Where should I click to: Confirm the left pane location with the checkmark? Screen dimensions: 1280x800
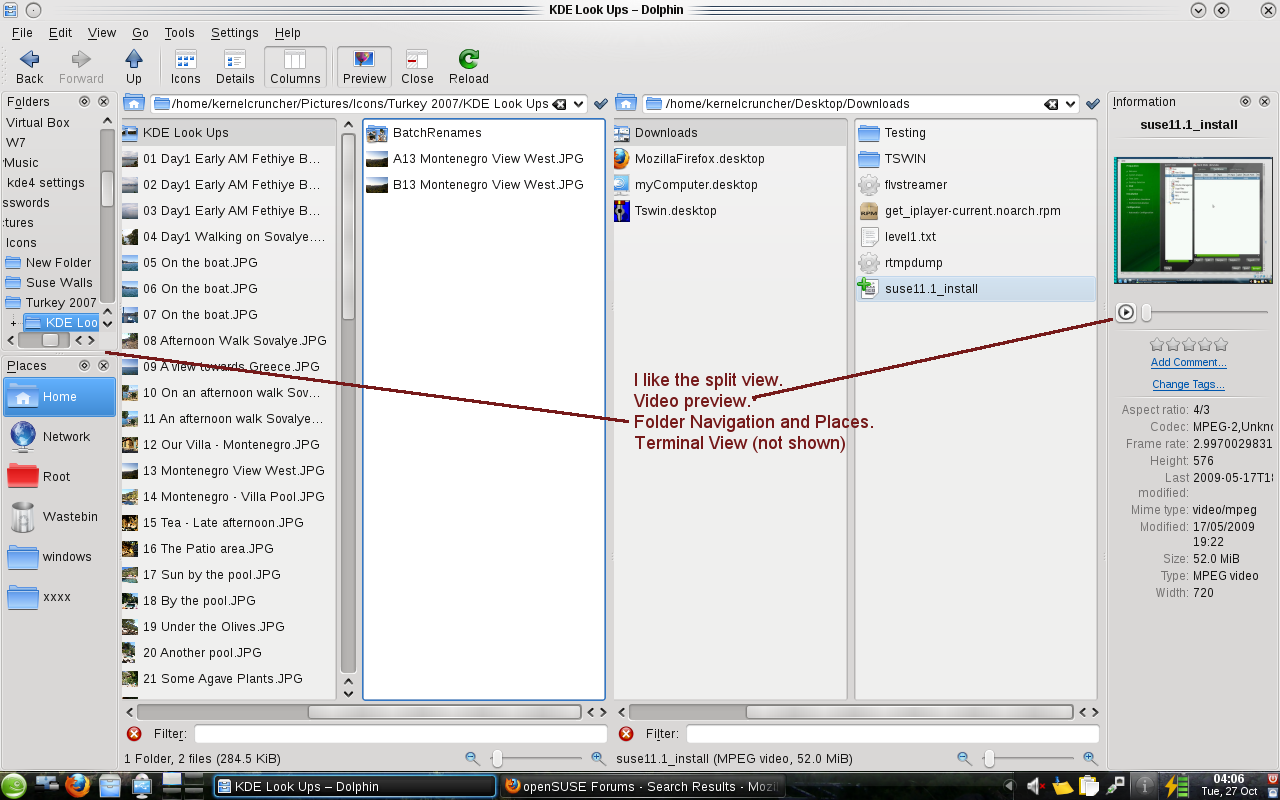[601, 104]
